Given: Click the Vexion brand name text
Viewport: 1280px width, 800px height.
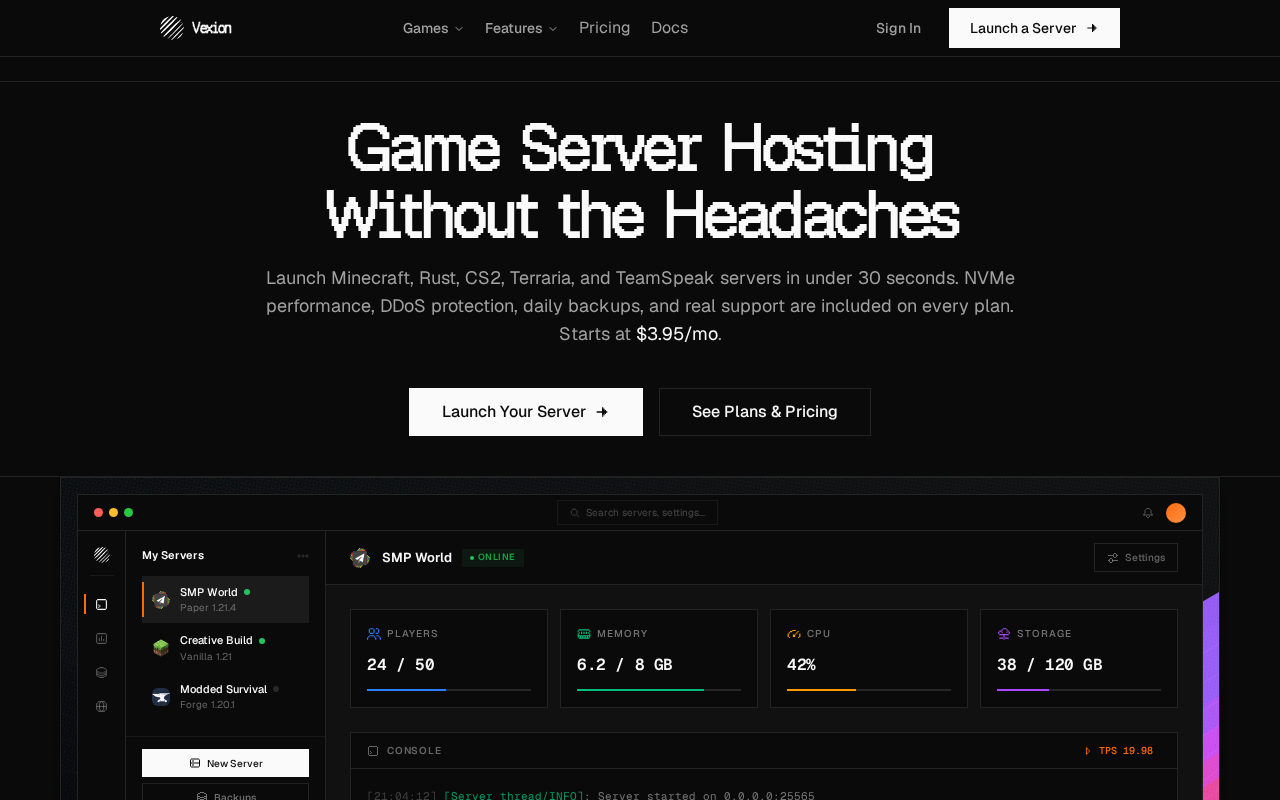Looking at the screenshot, I should click(x=212, y=28).
